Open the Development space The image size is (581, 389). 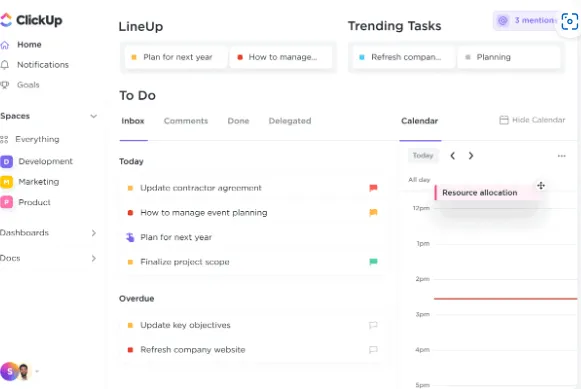click(x=45, y=162)
